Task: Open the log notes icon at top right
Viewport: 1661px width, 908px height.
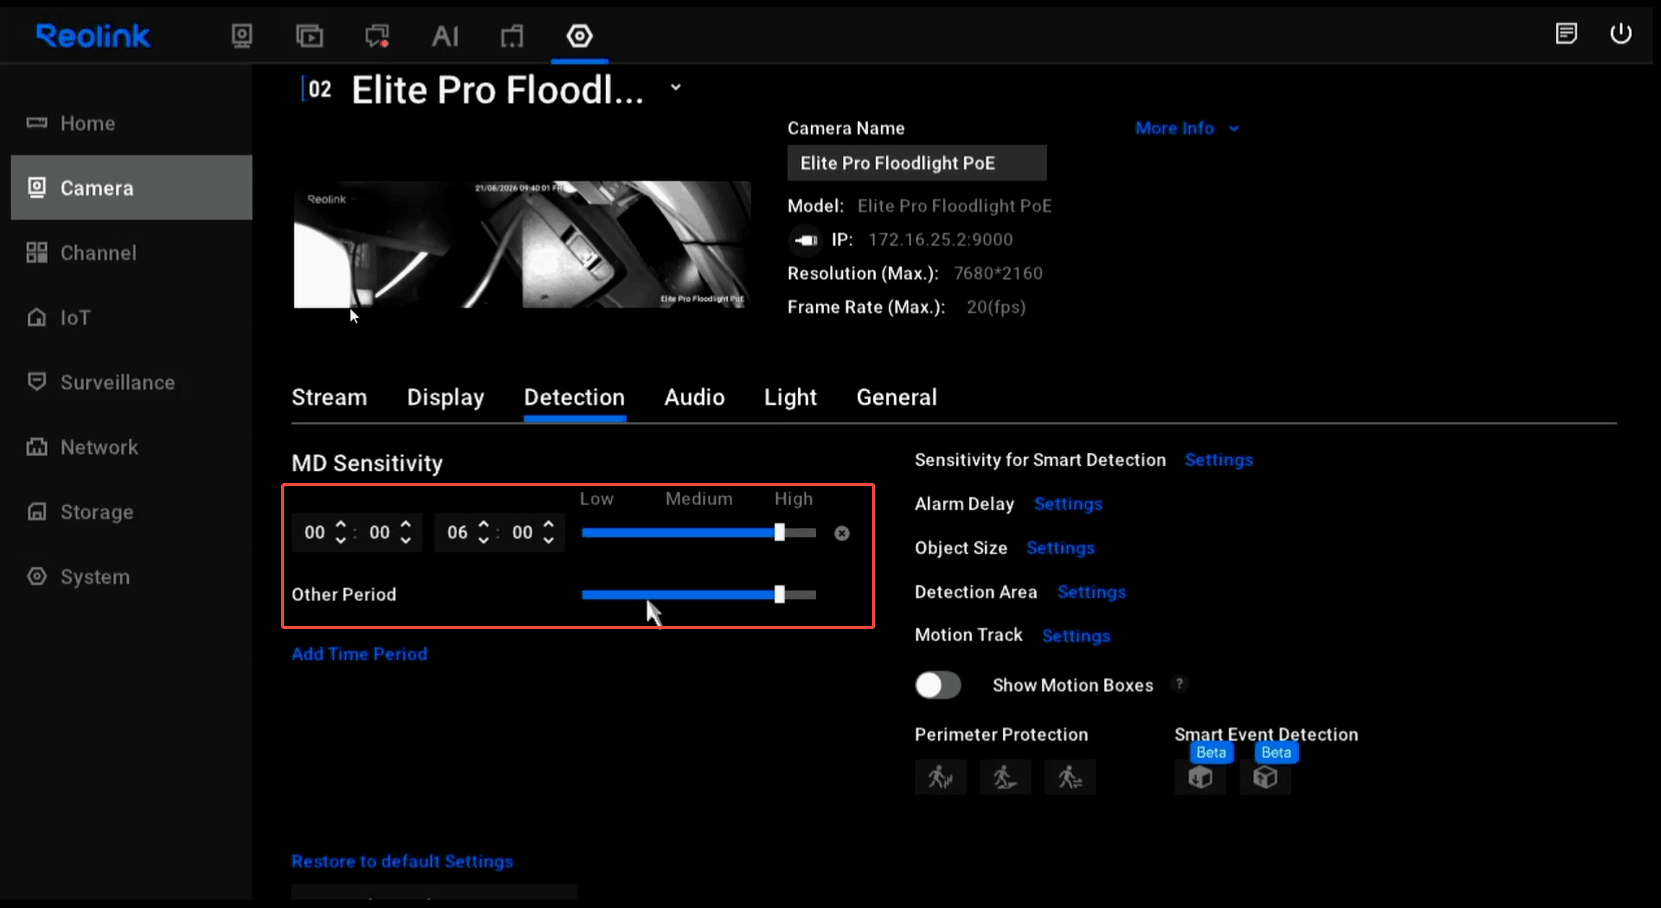Action: pos(1567,34)
